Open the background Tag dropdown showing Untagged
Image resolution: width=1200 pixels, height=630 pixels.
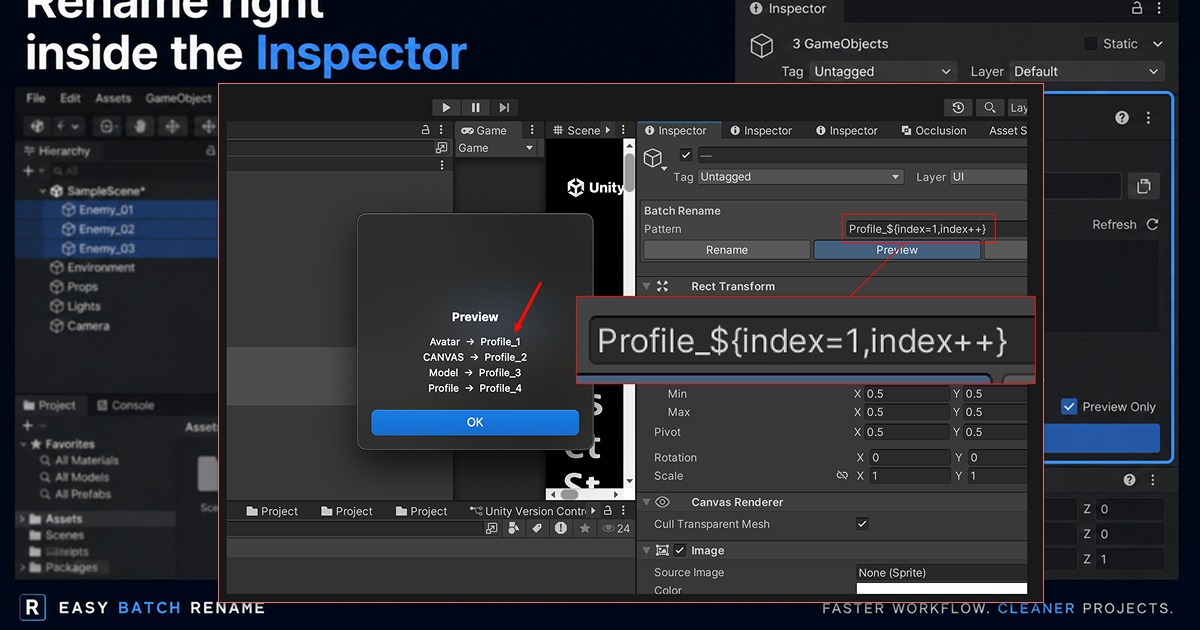tap(883, 72)
